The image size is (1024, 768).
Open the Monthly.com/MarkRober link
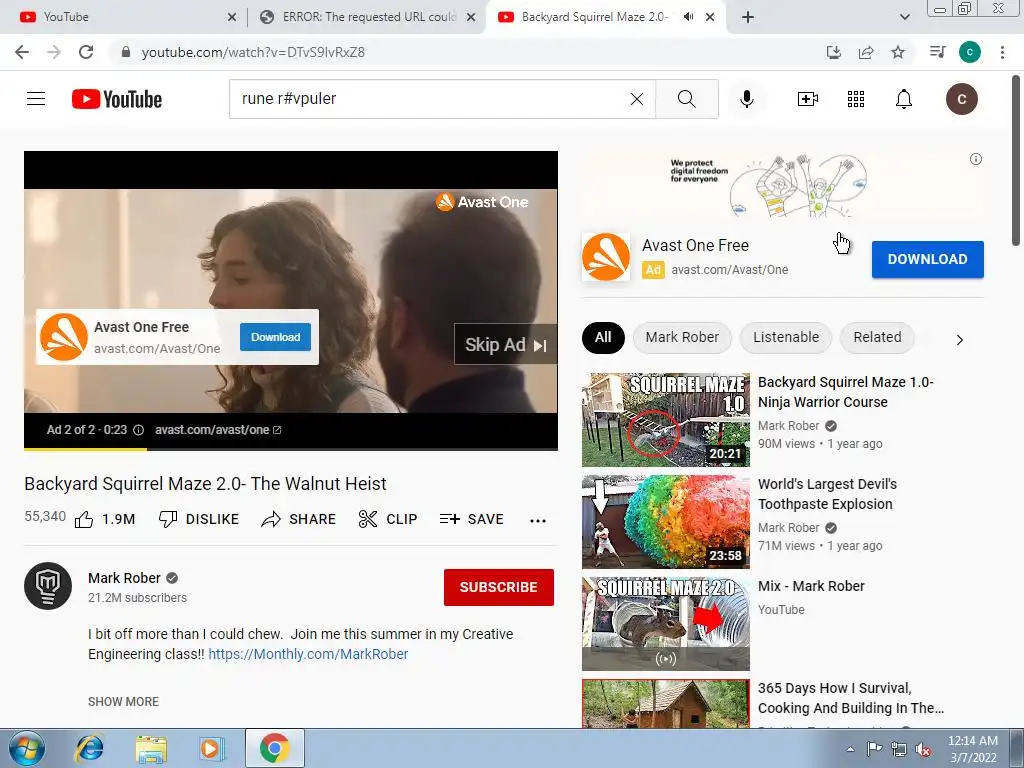[308, 654]
